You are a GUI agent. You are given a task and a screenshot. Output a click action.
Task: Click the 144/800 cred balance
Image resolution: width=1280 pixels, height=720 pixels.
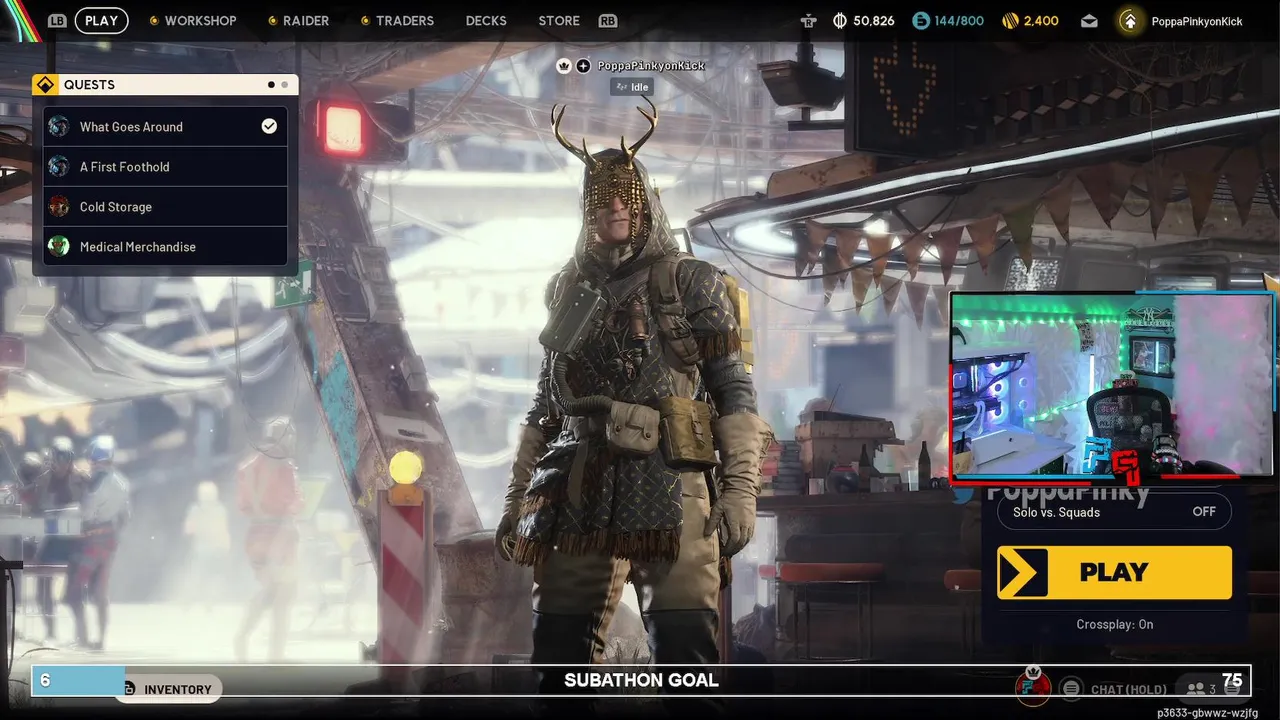[x=959, y=20]
